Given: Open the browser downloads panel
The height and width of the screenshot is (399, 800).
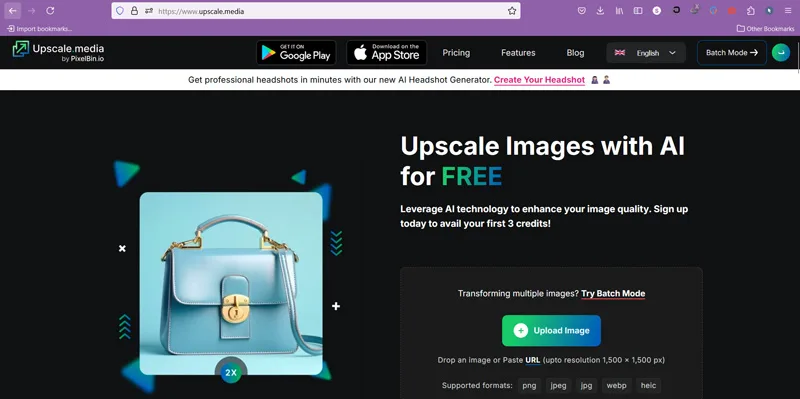Looking at the screenshot, I should [x=600, y=11].
